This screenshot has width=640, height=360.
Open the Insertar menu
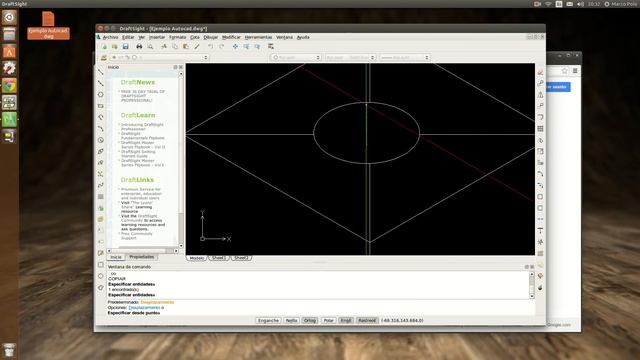[157, 37]
